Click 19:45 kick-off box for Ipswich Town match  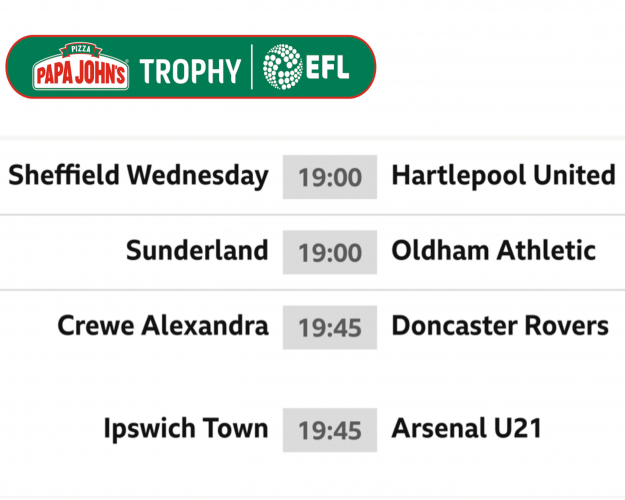[330, 430]
